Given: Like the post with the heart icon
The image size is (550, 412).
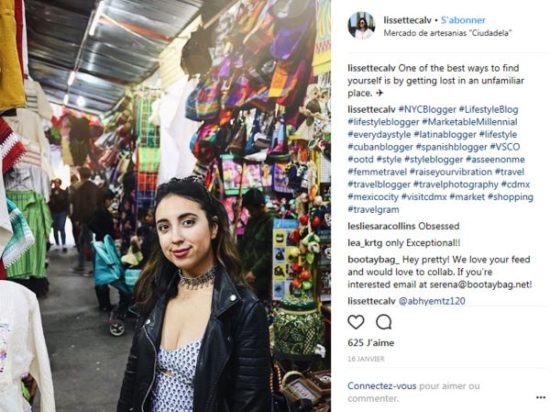Looking at the screenshot, I should (356, 322).
